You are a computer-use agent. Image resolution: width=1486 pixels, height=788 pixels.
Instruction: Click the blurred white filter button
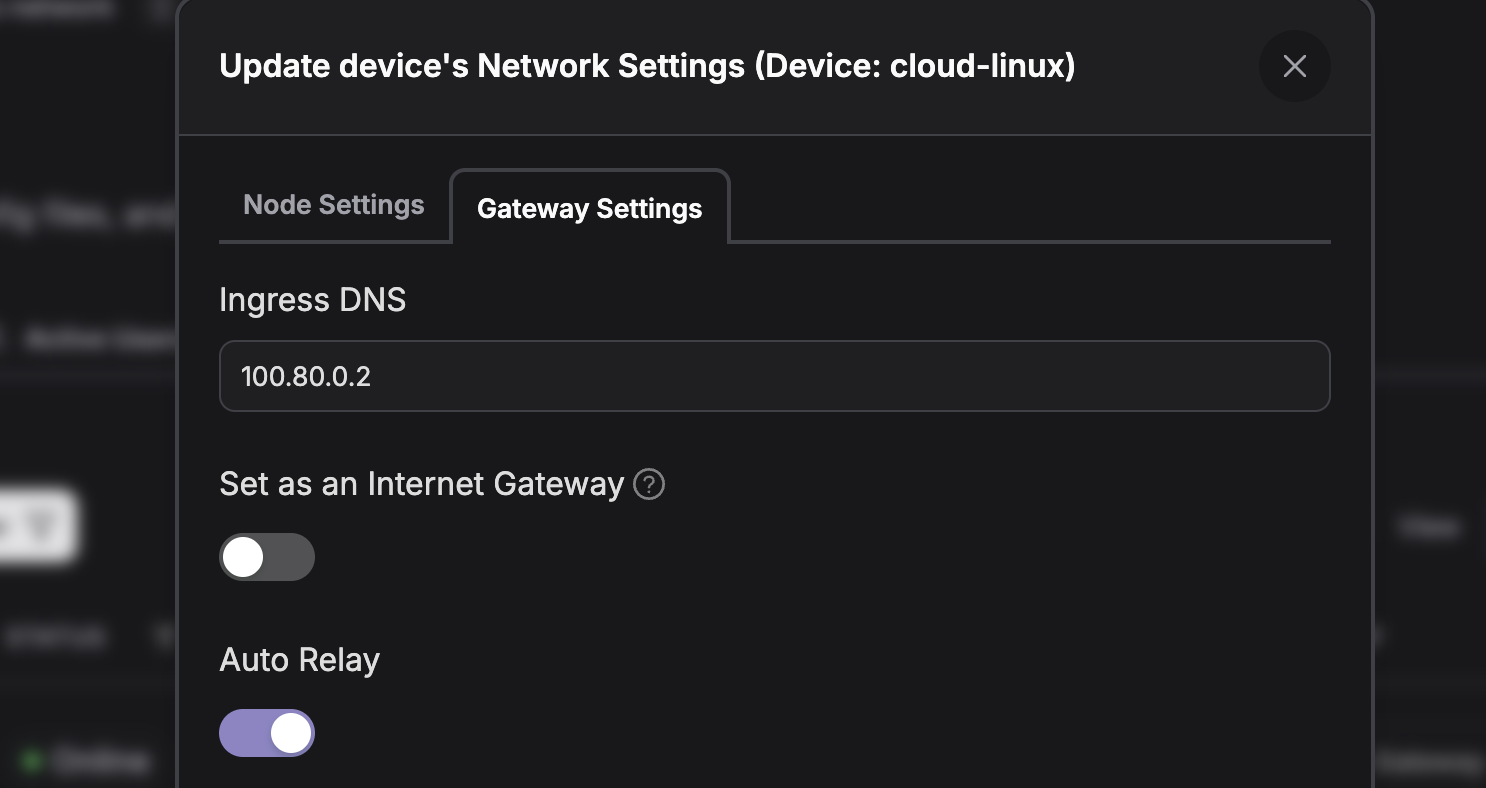(x=38, y=526)
